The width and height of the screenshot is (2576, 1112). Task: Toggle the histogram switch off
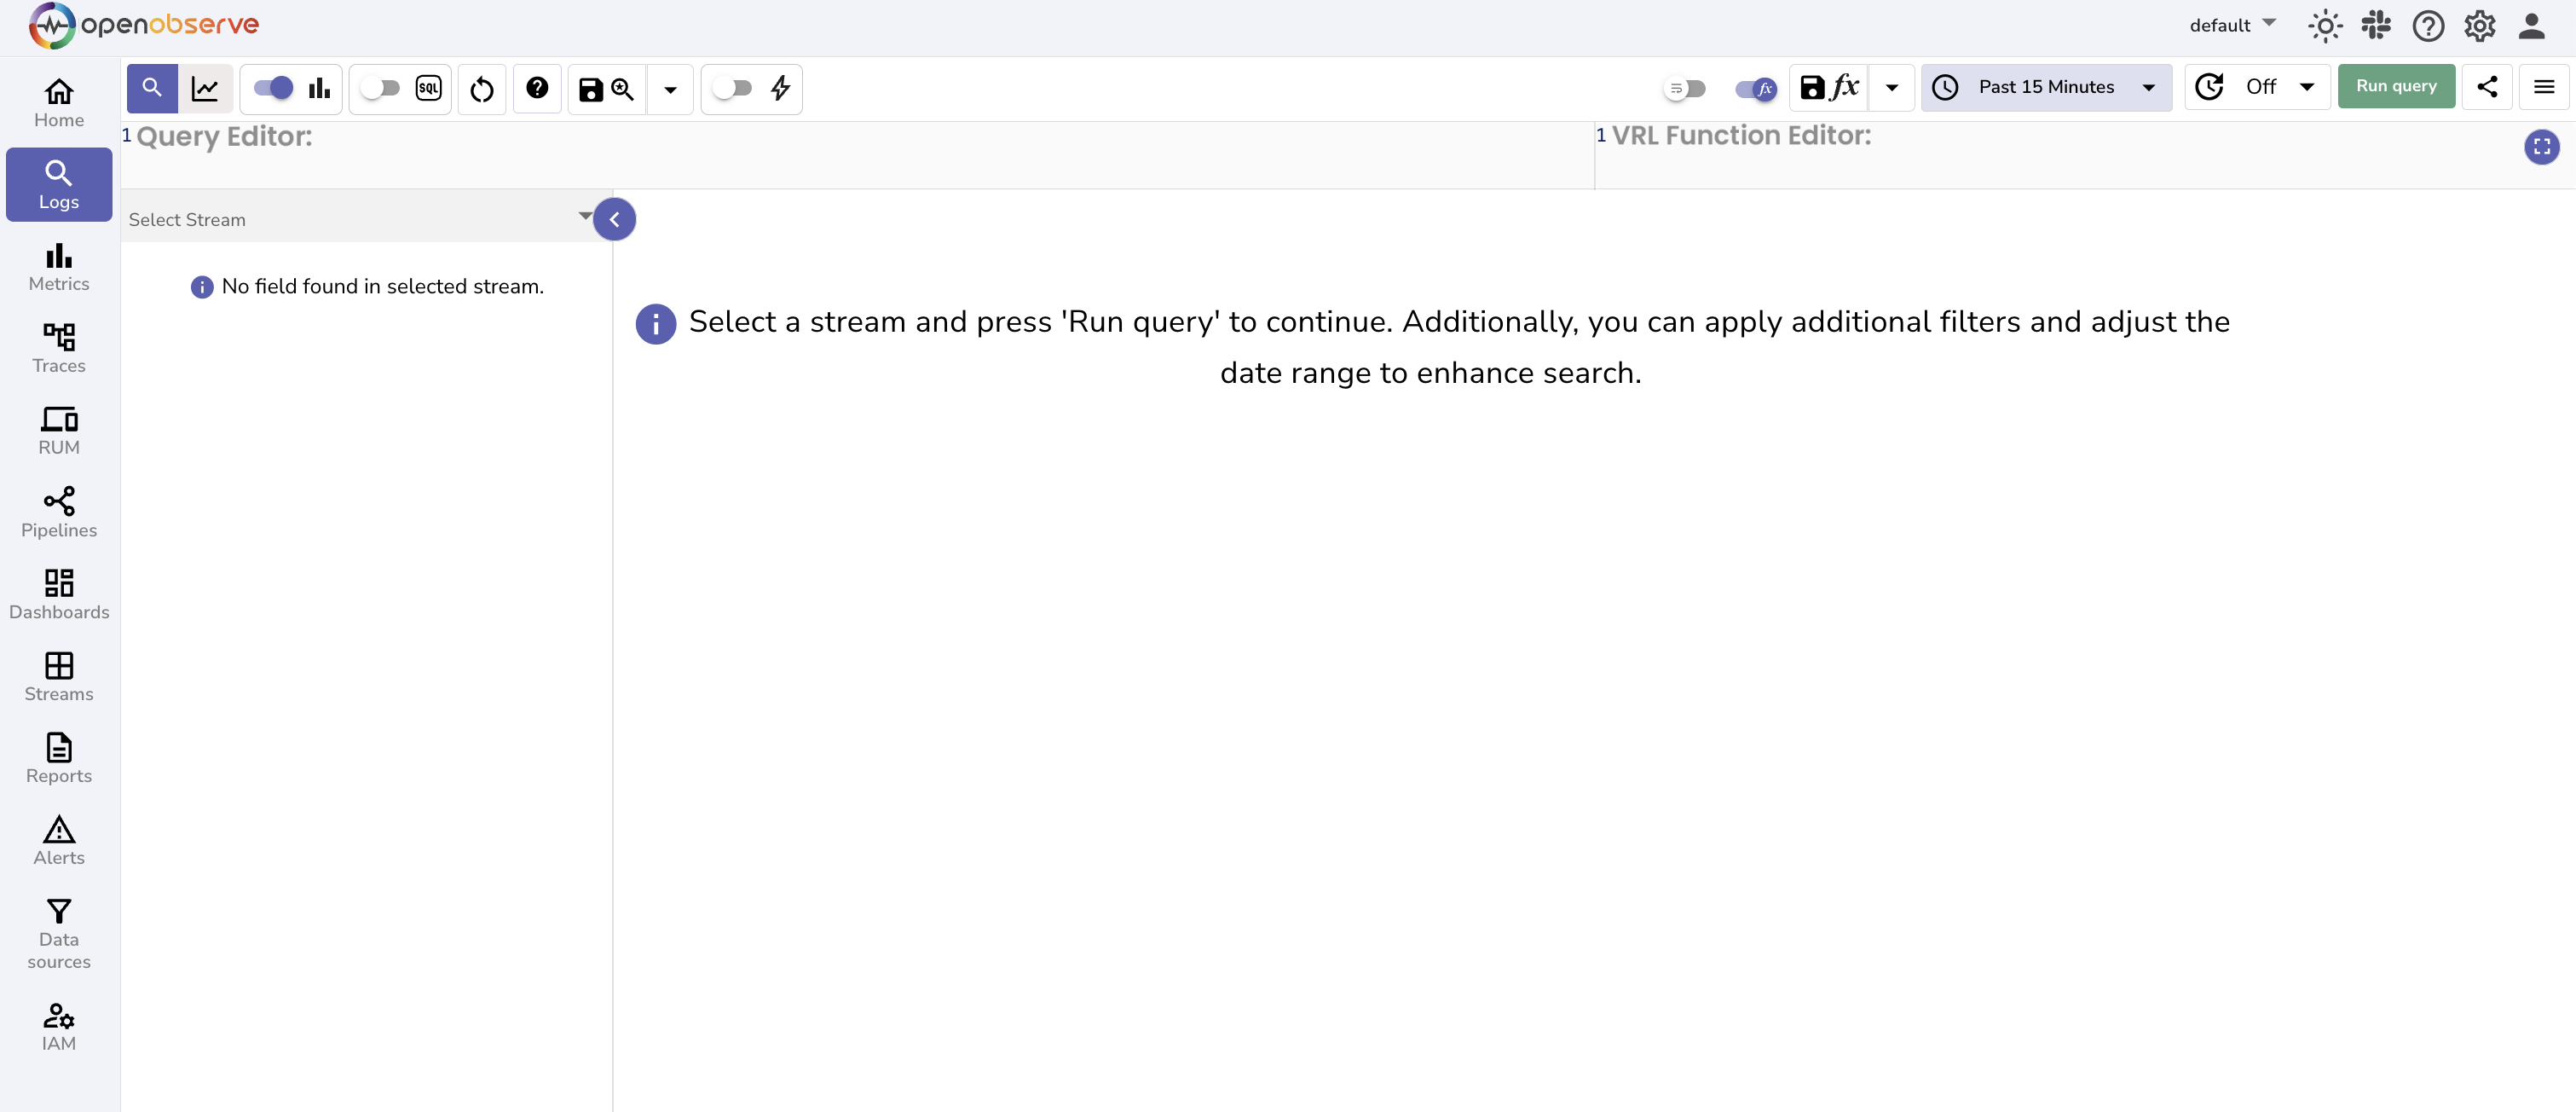tap(273, 88)
